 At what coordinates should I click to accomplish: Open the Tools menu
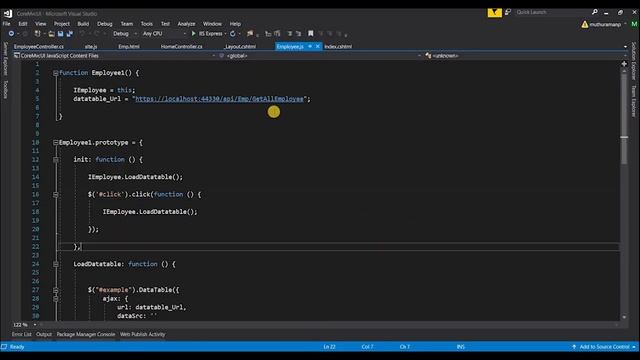tap(147, 24)
